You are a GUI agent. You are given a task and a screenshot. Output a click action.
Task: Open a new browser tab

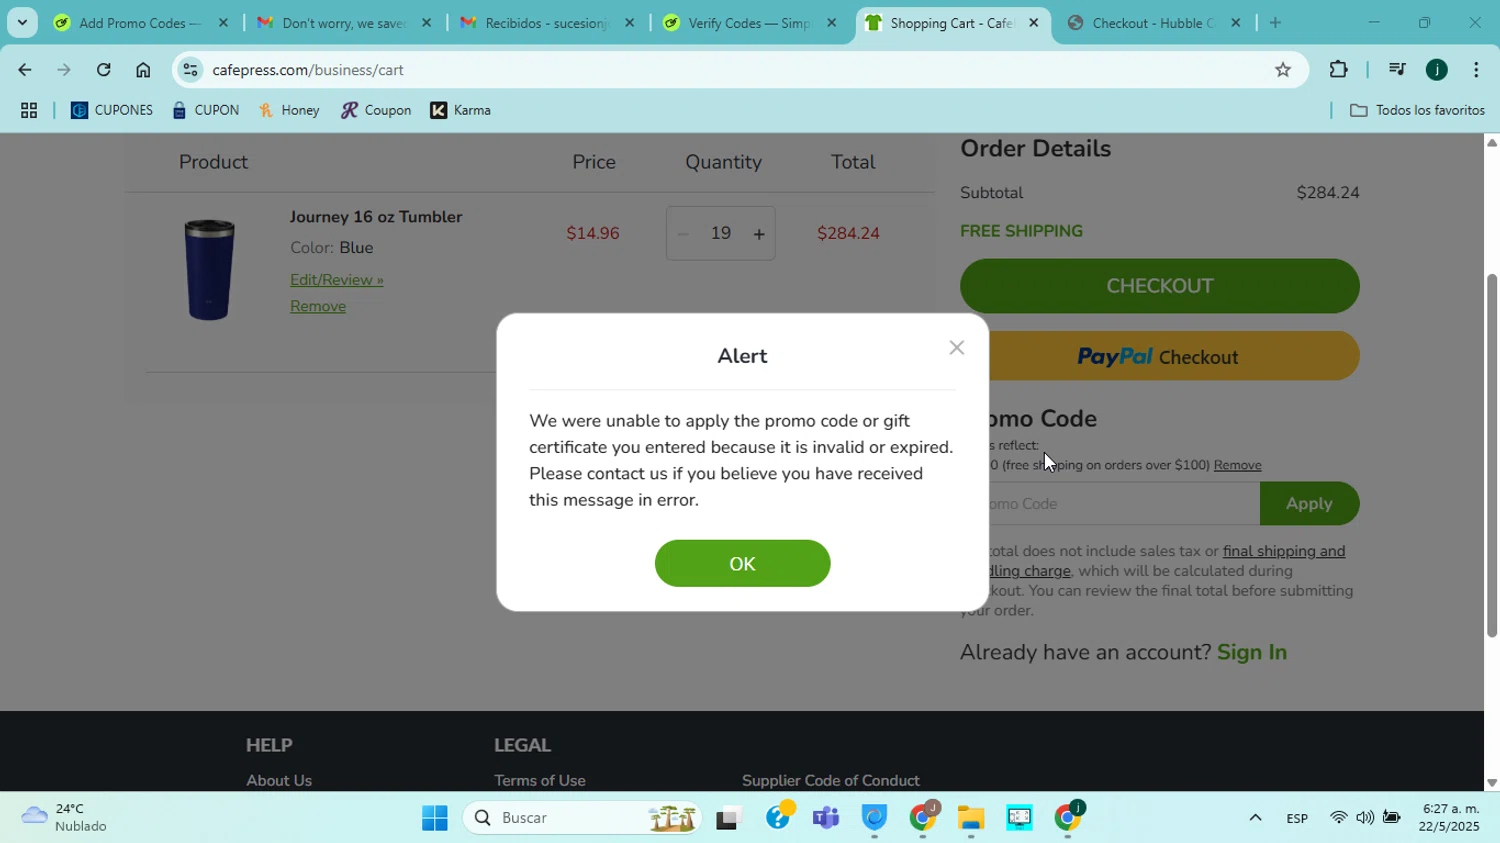pos(1275,23)
